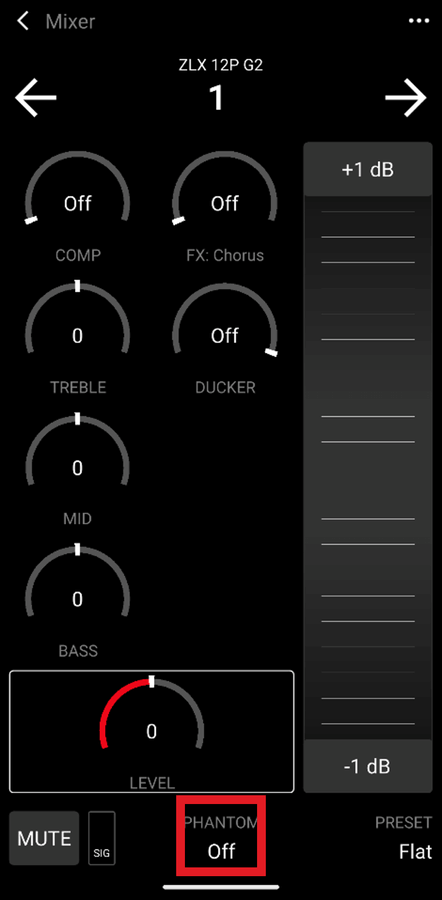442x900 pixels.
Task: Open the PRESET Flat selector
Action: click(403, 837)
